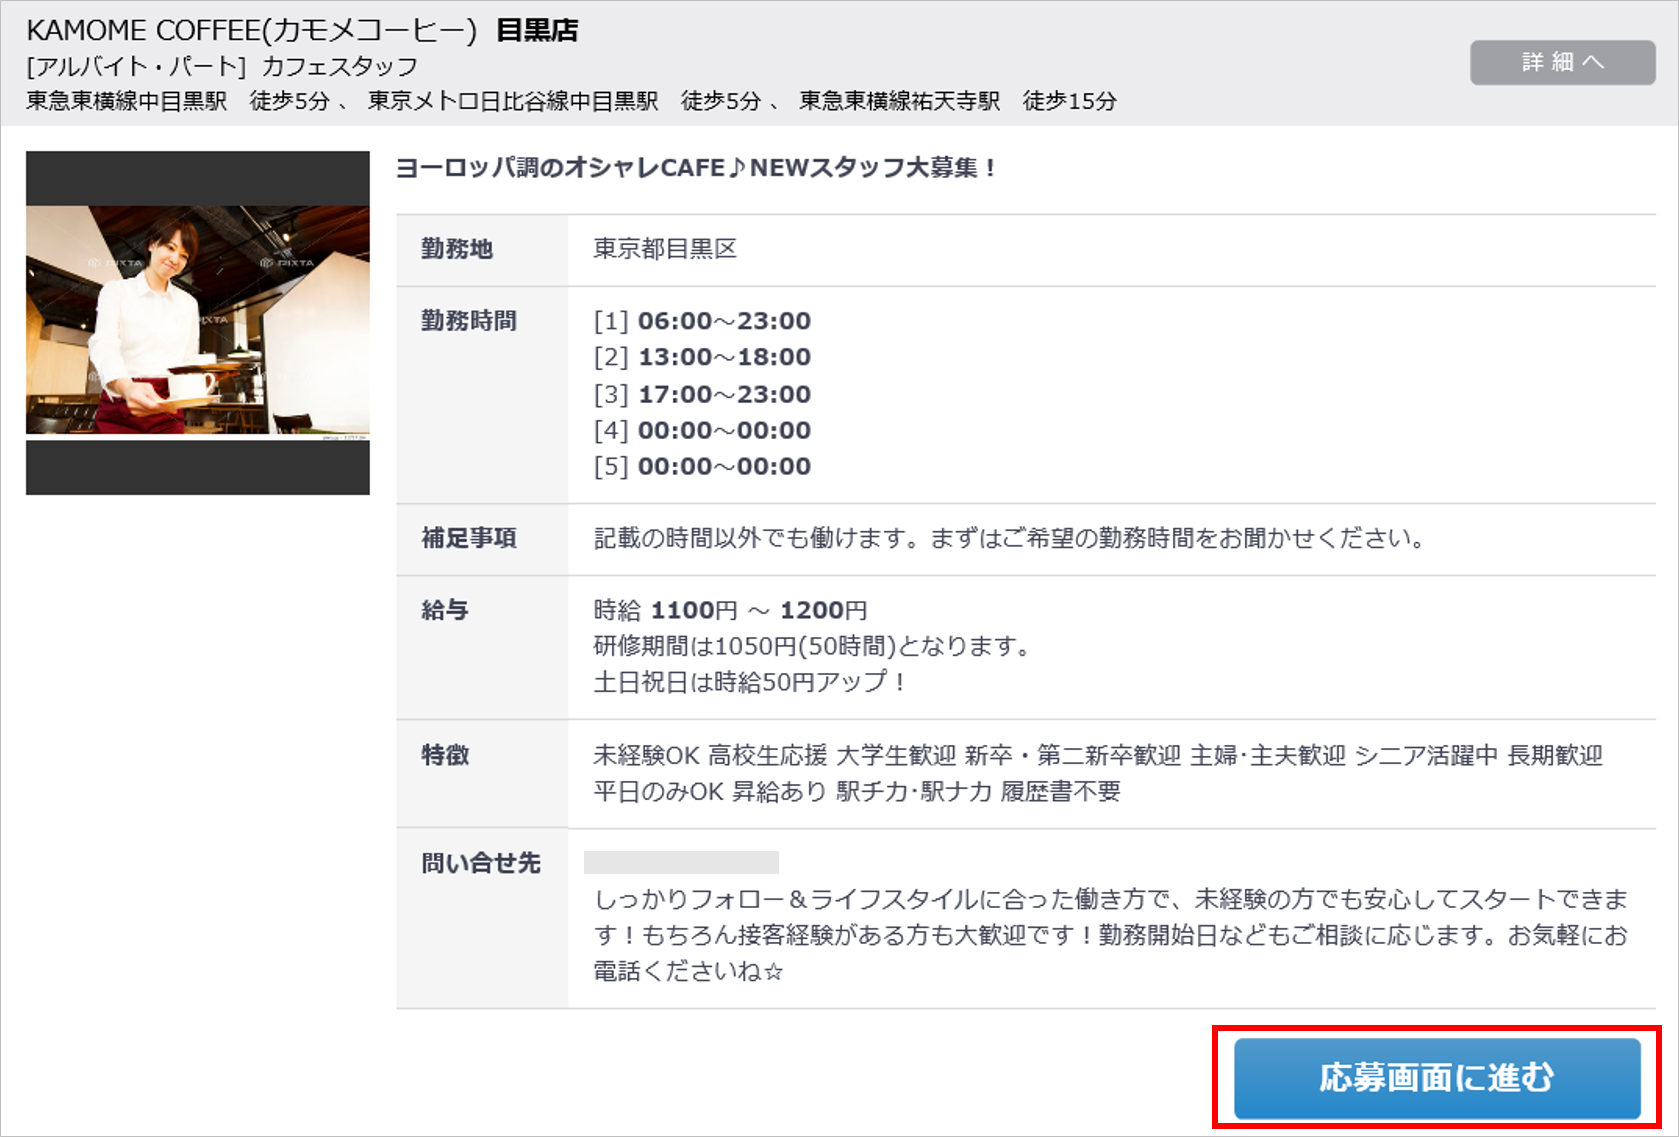Click the cafe staff photo thumbnail
Screen dimensions: 1679x1137
point(198,321)
